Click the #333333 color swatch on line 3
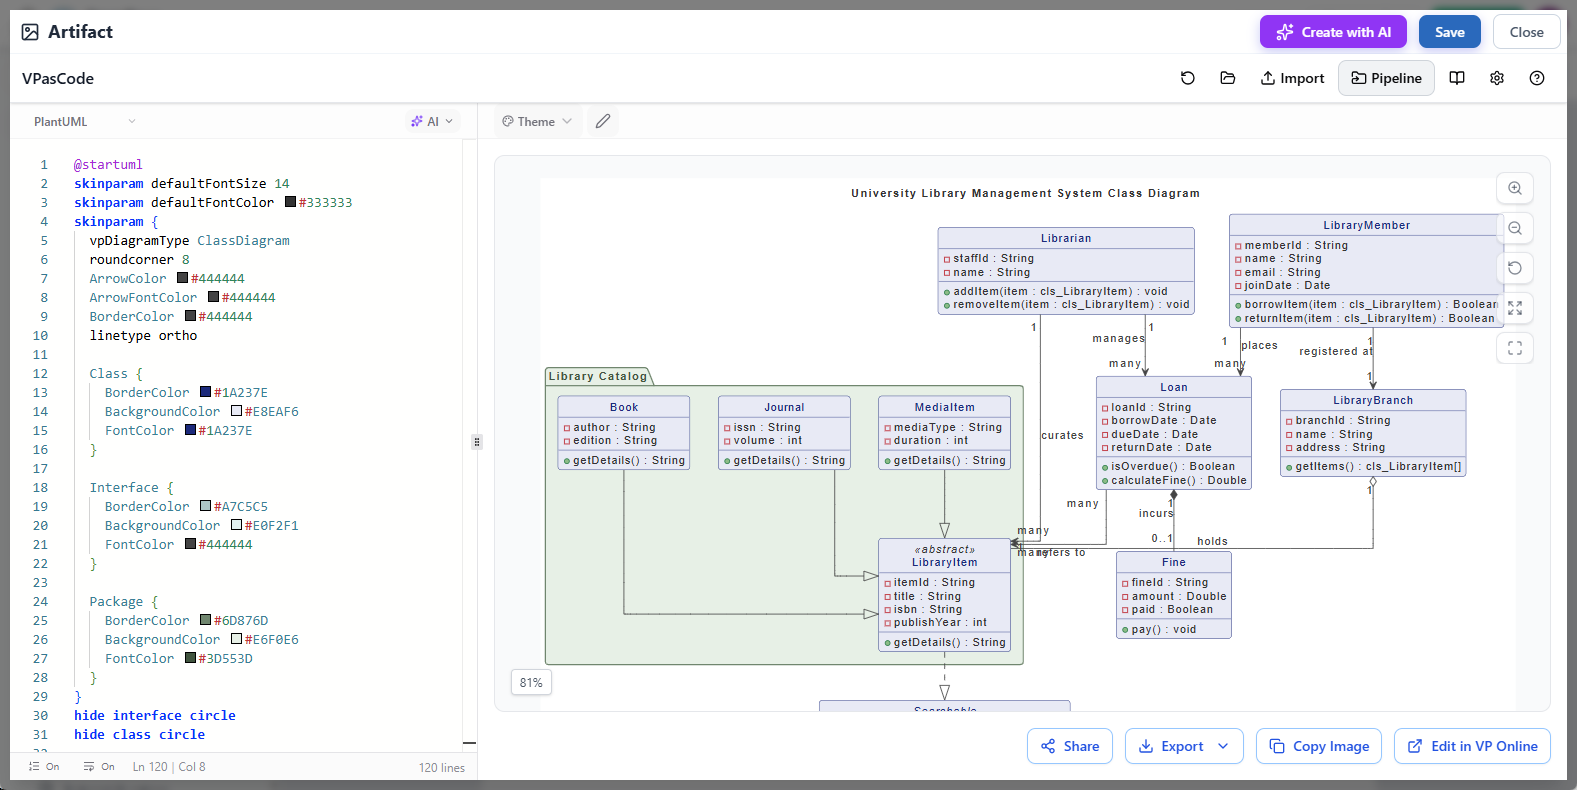This screenshot has width=1577, height=790. 290,202
